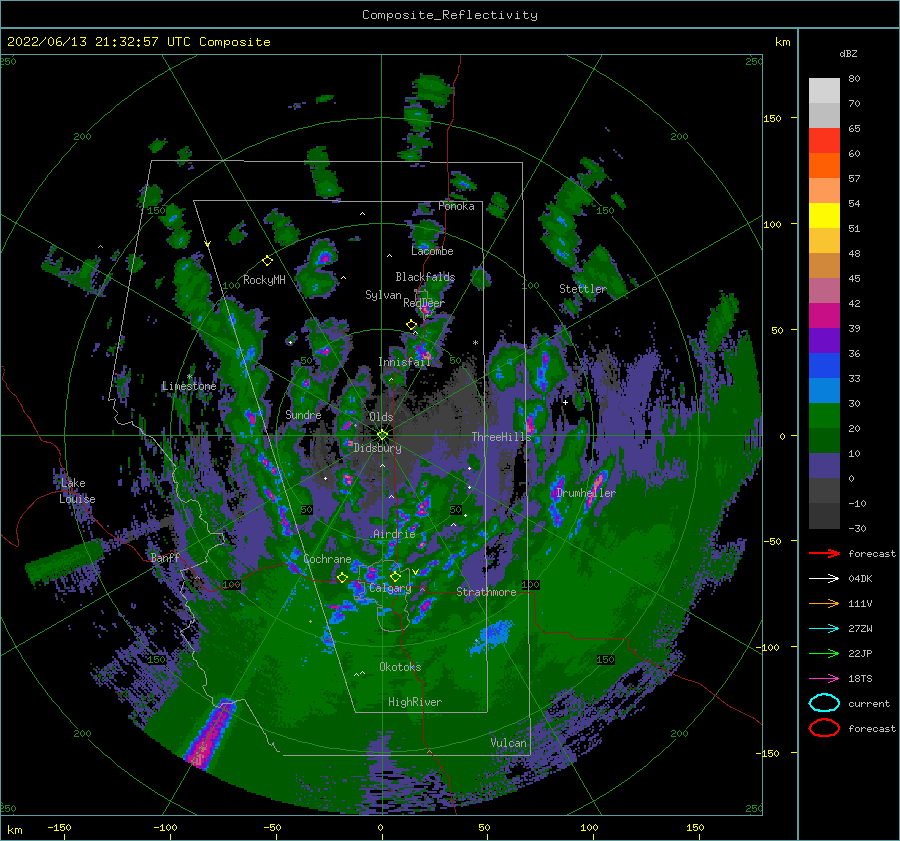
Task: Click the orange 111V arrow icon
Action: coord(824,603)
